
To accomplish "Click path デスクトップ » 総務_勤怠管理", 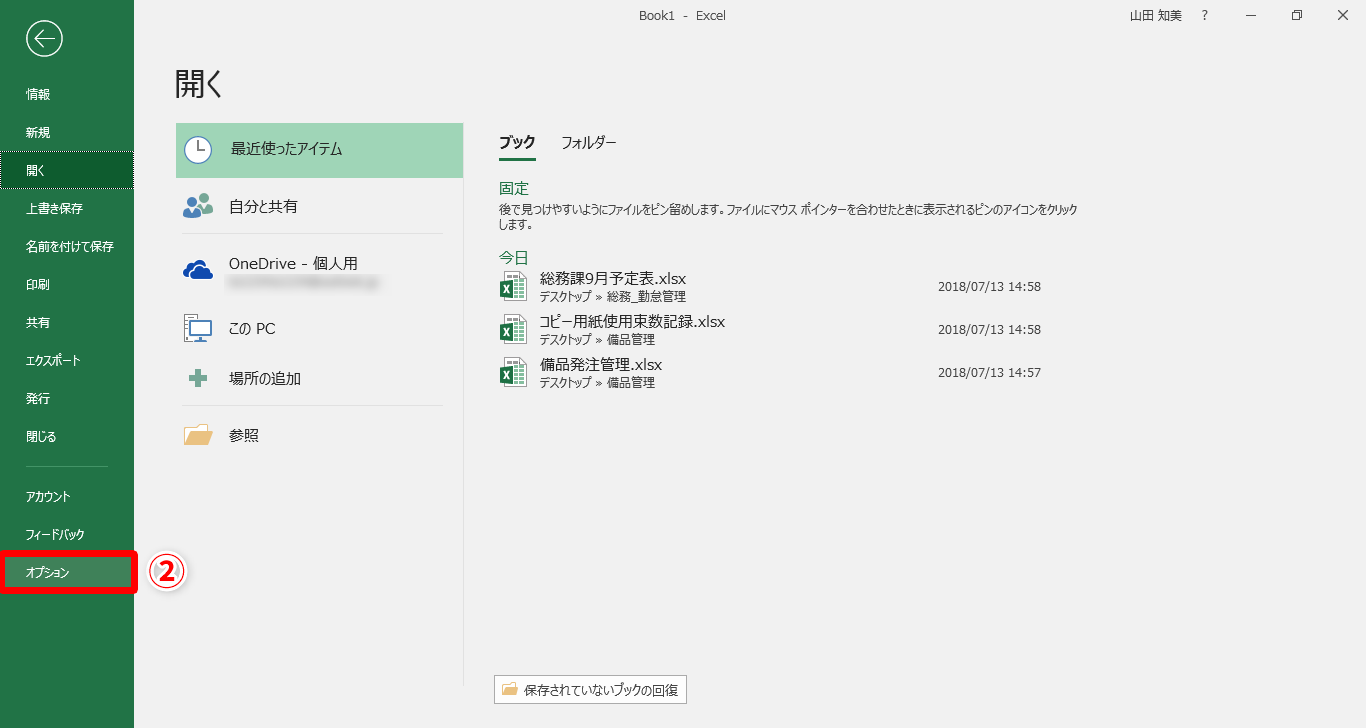I will coord(613,296).
